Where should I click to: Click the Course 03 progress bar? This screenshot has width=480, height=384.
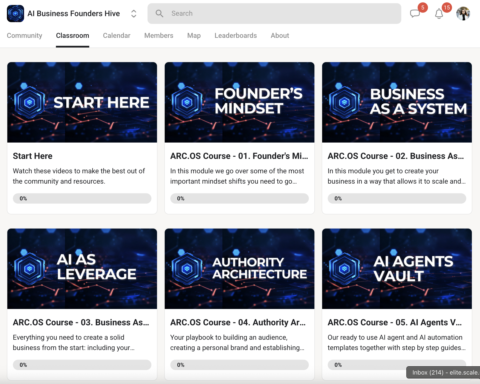point(82,365)
